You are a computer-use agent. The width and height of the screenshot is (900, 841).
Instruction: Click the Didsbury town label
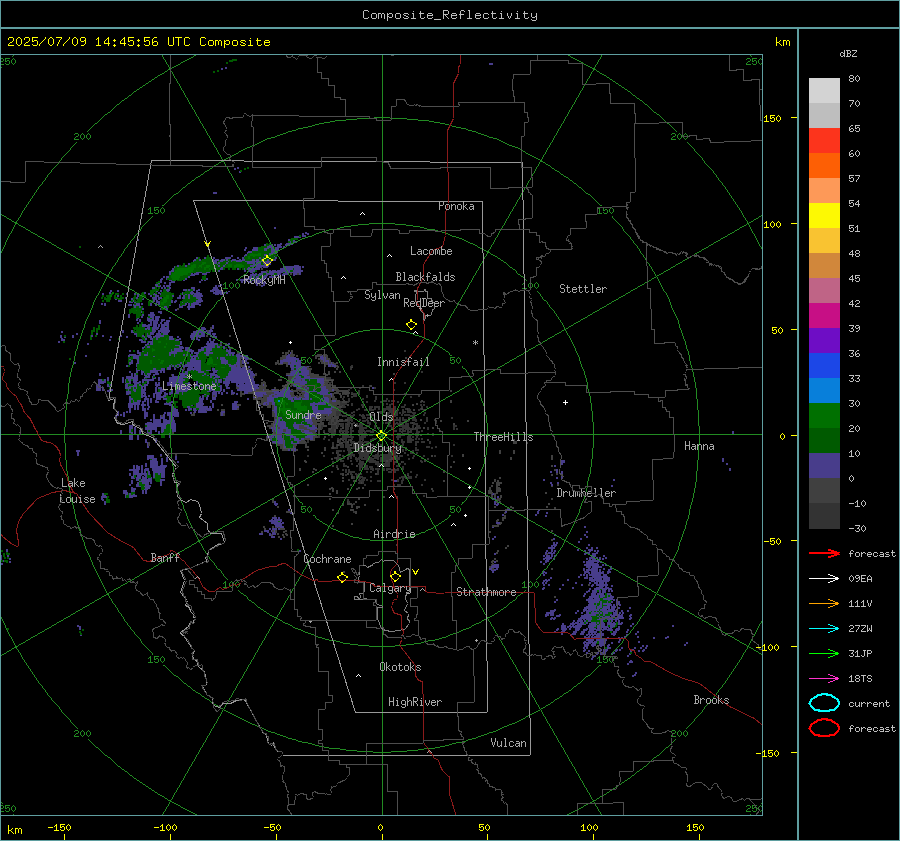[x=378, y=448]
